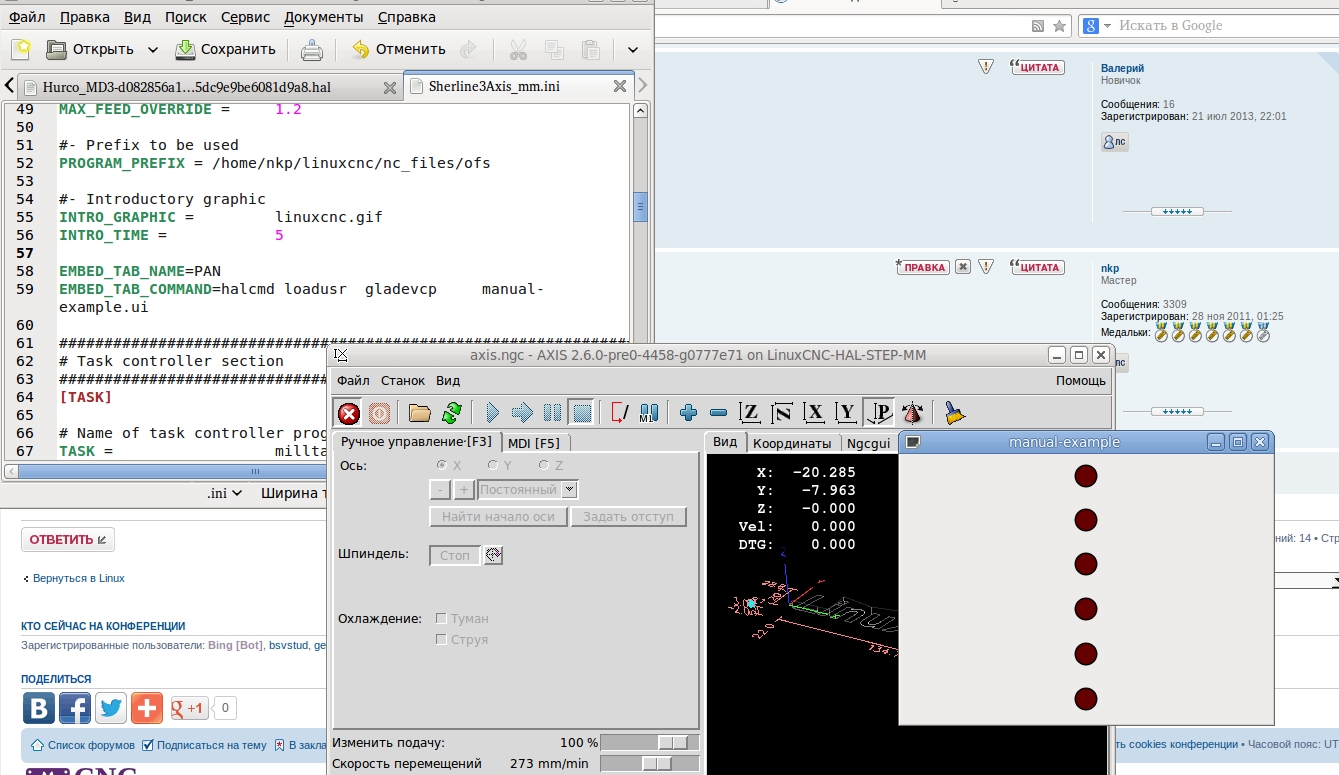Viewport: 1339px width, 775px height.
Task: Click the spindle direction icon next to Стоп
Action: click(x=493, y=555)
